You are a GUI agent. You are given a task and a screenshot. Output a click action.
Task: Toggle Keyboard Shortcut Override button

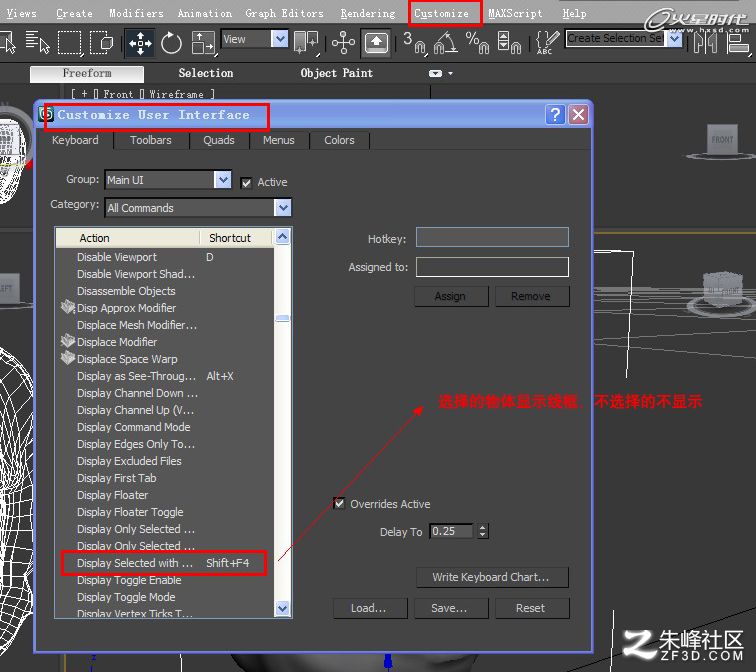point(377,43)
